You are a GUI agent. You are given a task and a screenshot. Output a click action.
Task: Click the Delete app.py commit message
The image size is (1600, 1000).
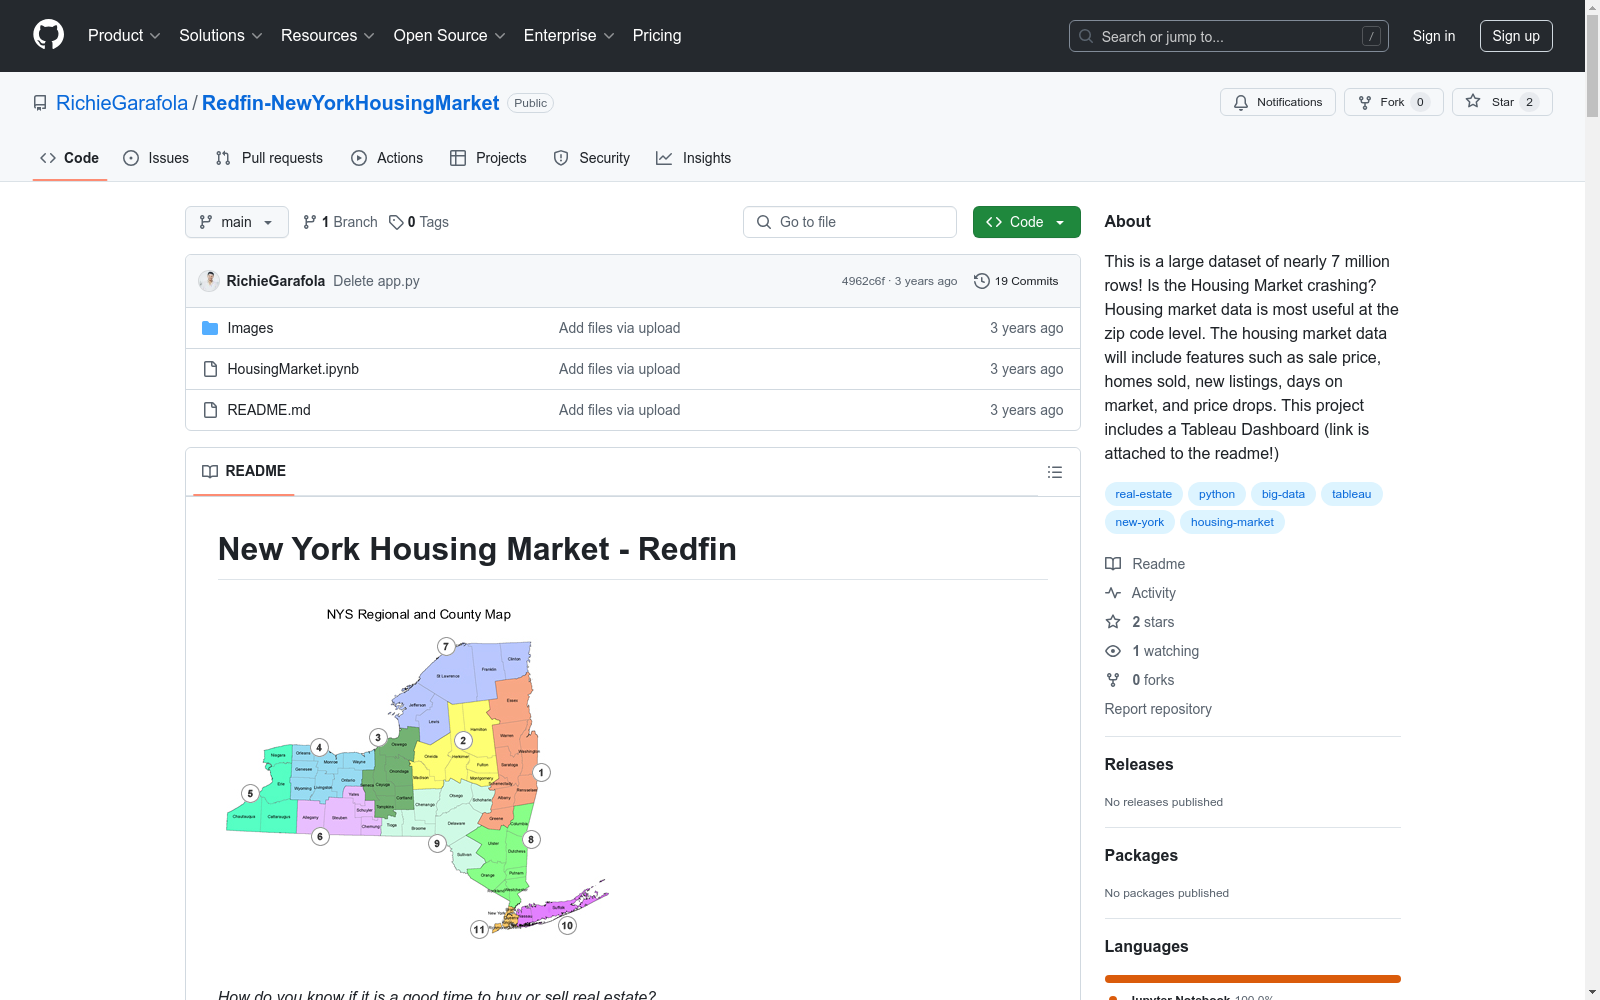pyautogui.click(x=376, y=281)
